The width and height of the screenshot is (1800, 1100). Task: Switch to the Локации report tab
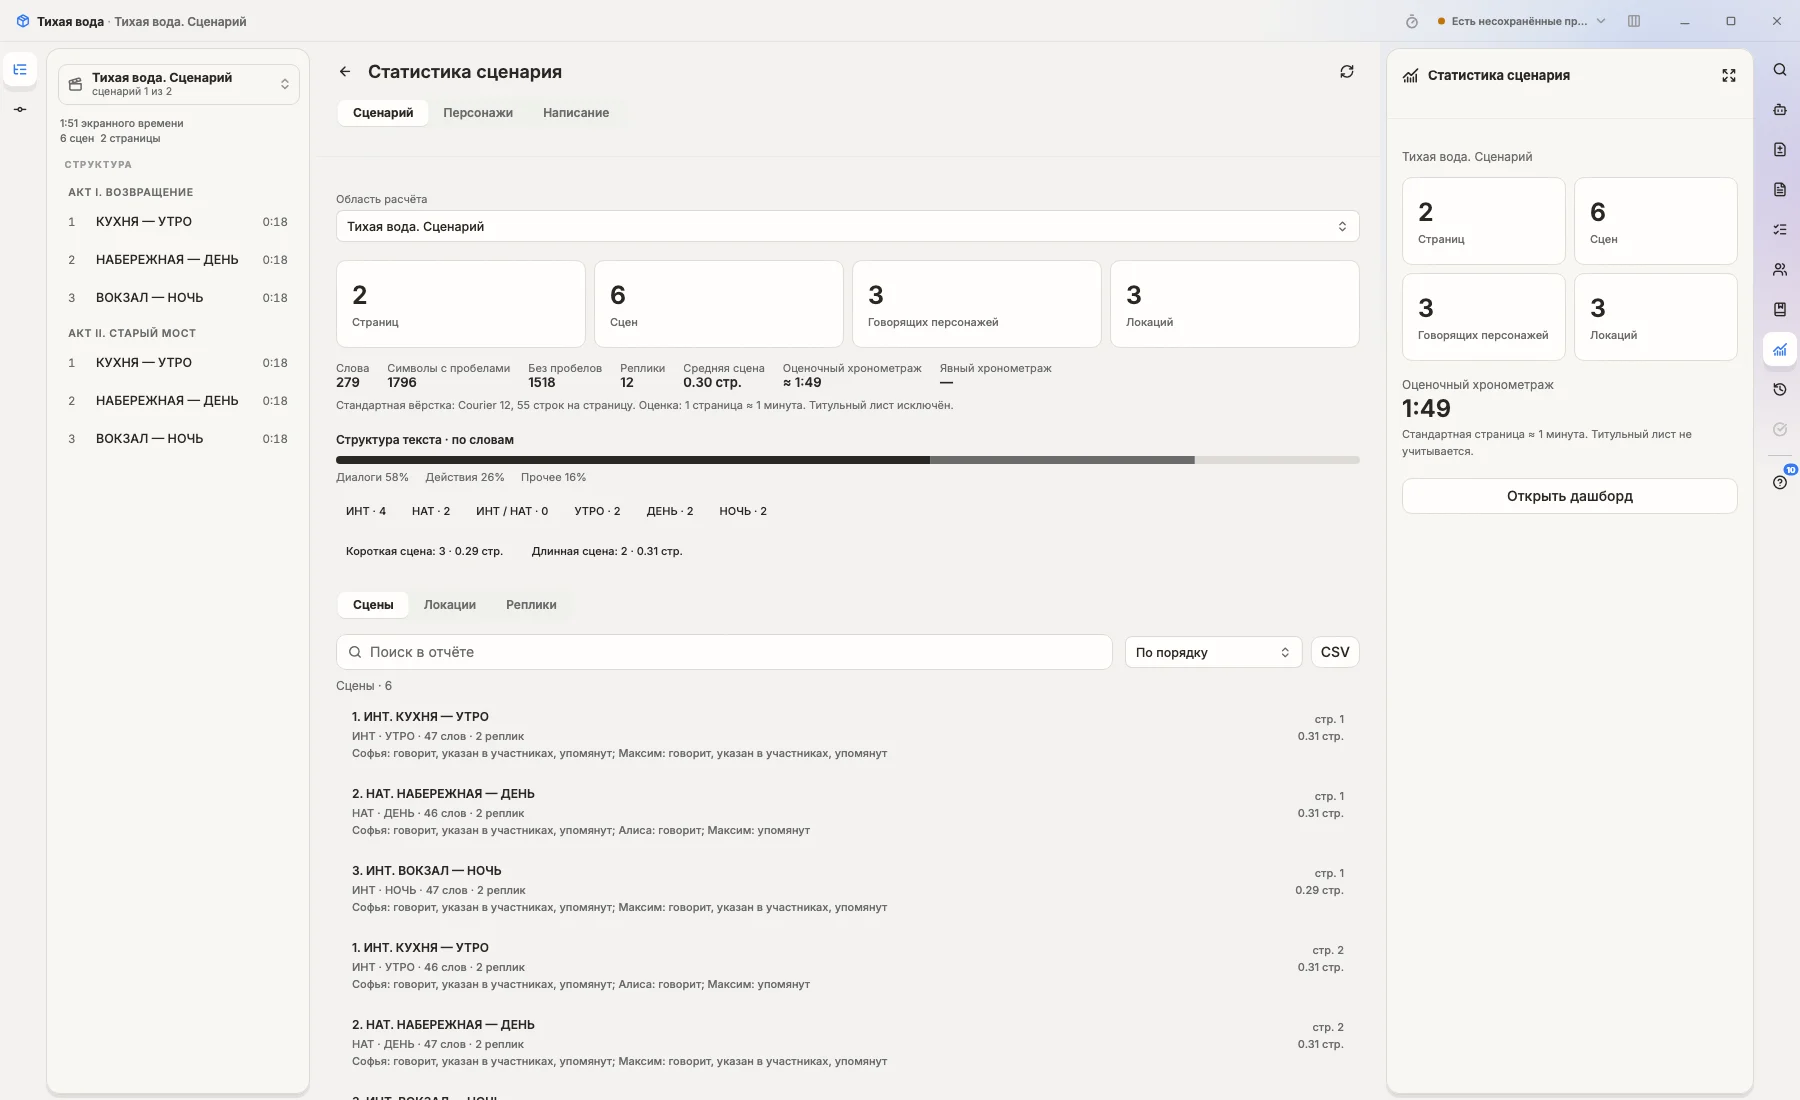[450, 605]
